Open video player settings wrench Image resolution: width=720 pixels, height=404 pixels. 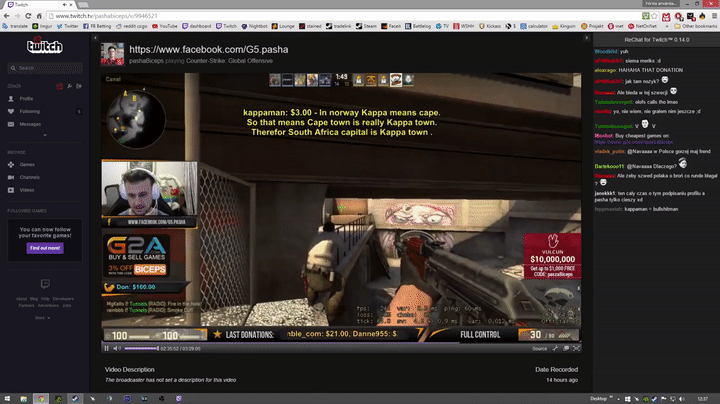555,348
